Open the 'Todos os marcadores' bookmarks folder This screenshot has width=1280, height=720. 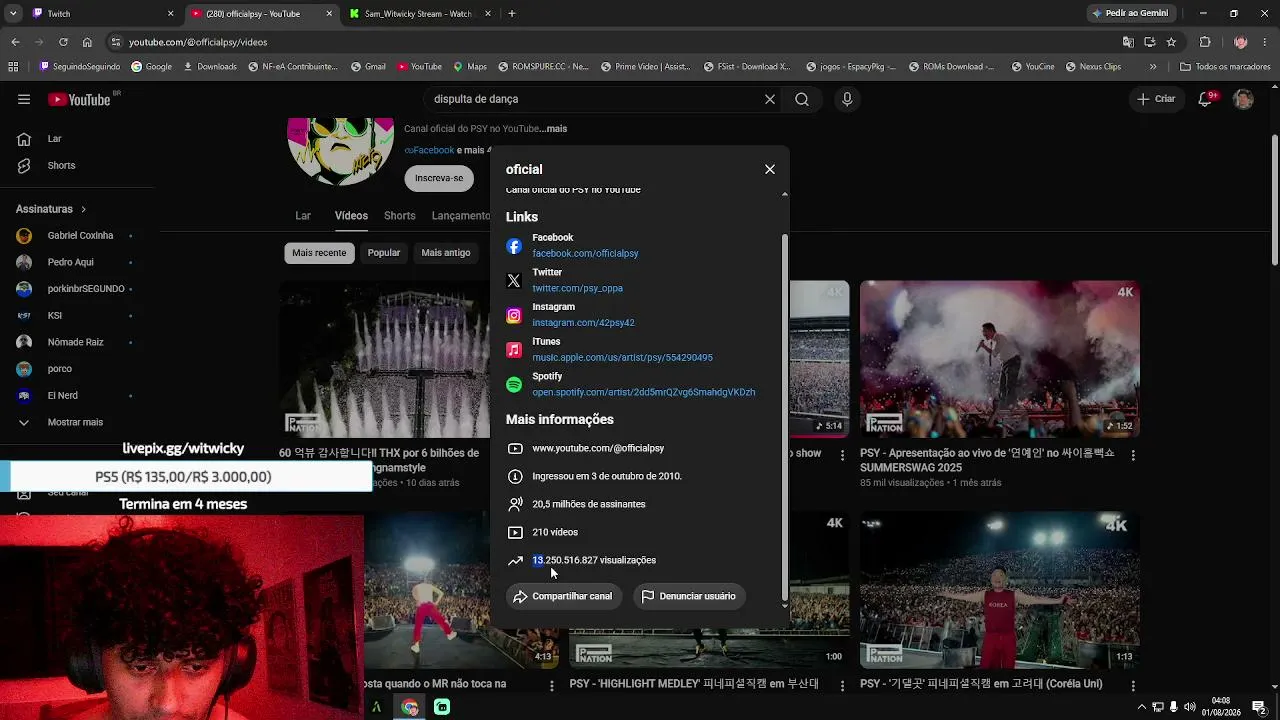coord(1225,67)
